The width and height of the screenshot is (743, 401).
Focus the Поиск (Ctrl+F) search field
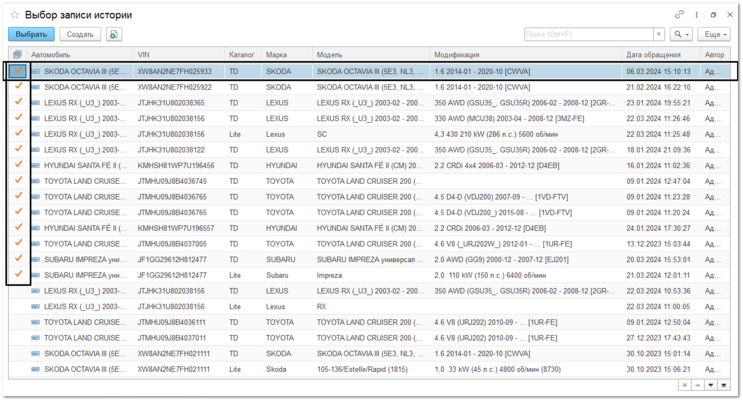[x=589, y=34]
